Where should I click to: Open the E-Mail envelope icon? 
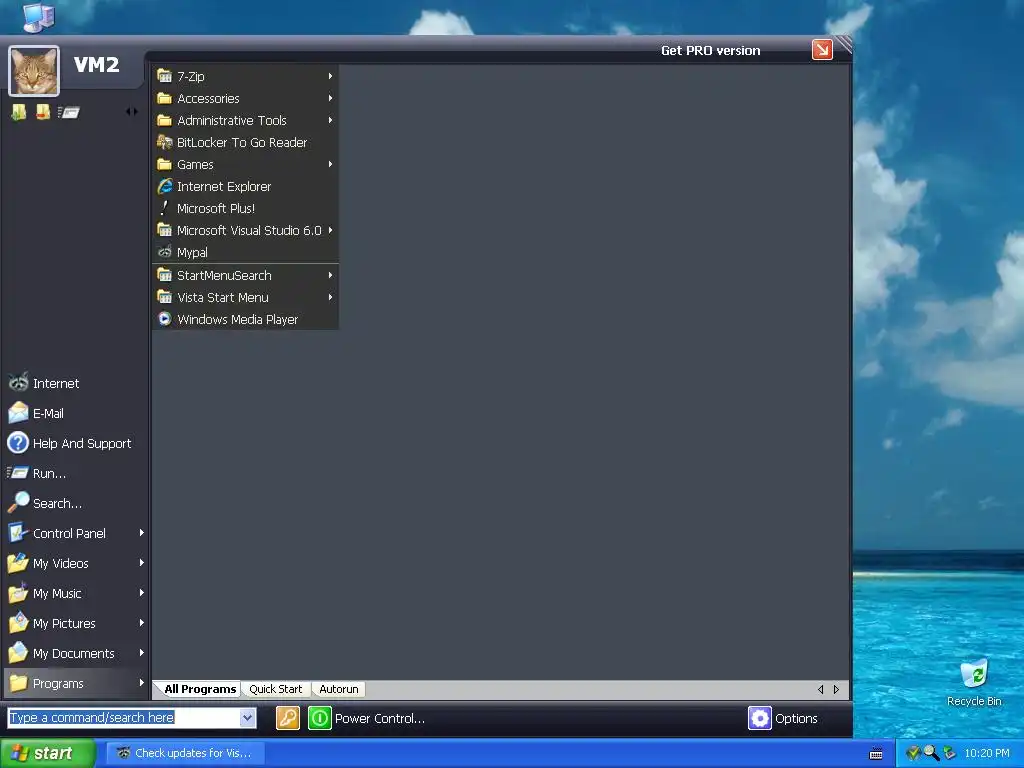pos(18,413)
